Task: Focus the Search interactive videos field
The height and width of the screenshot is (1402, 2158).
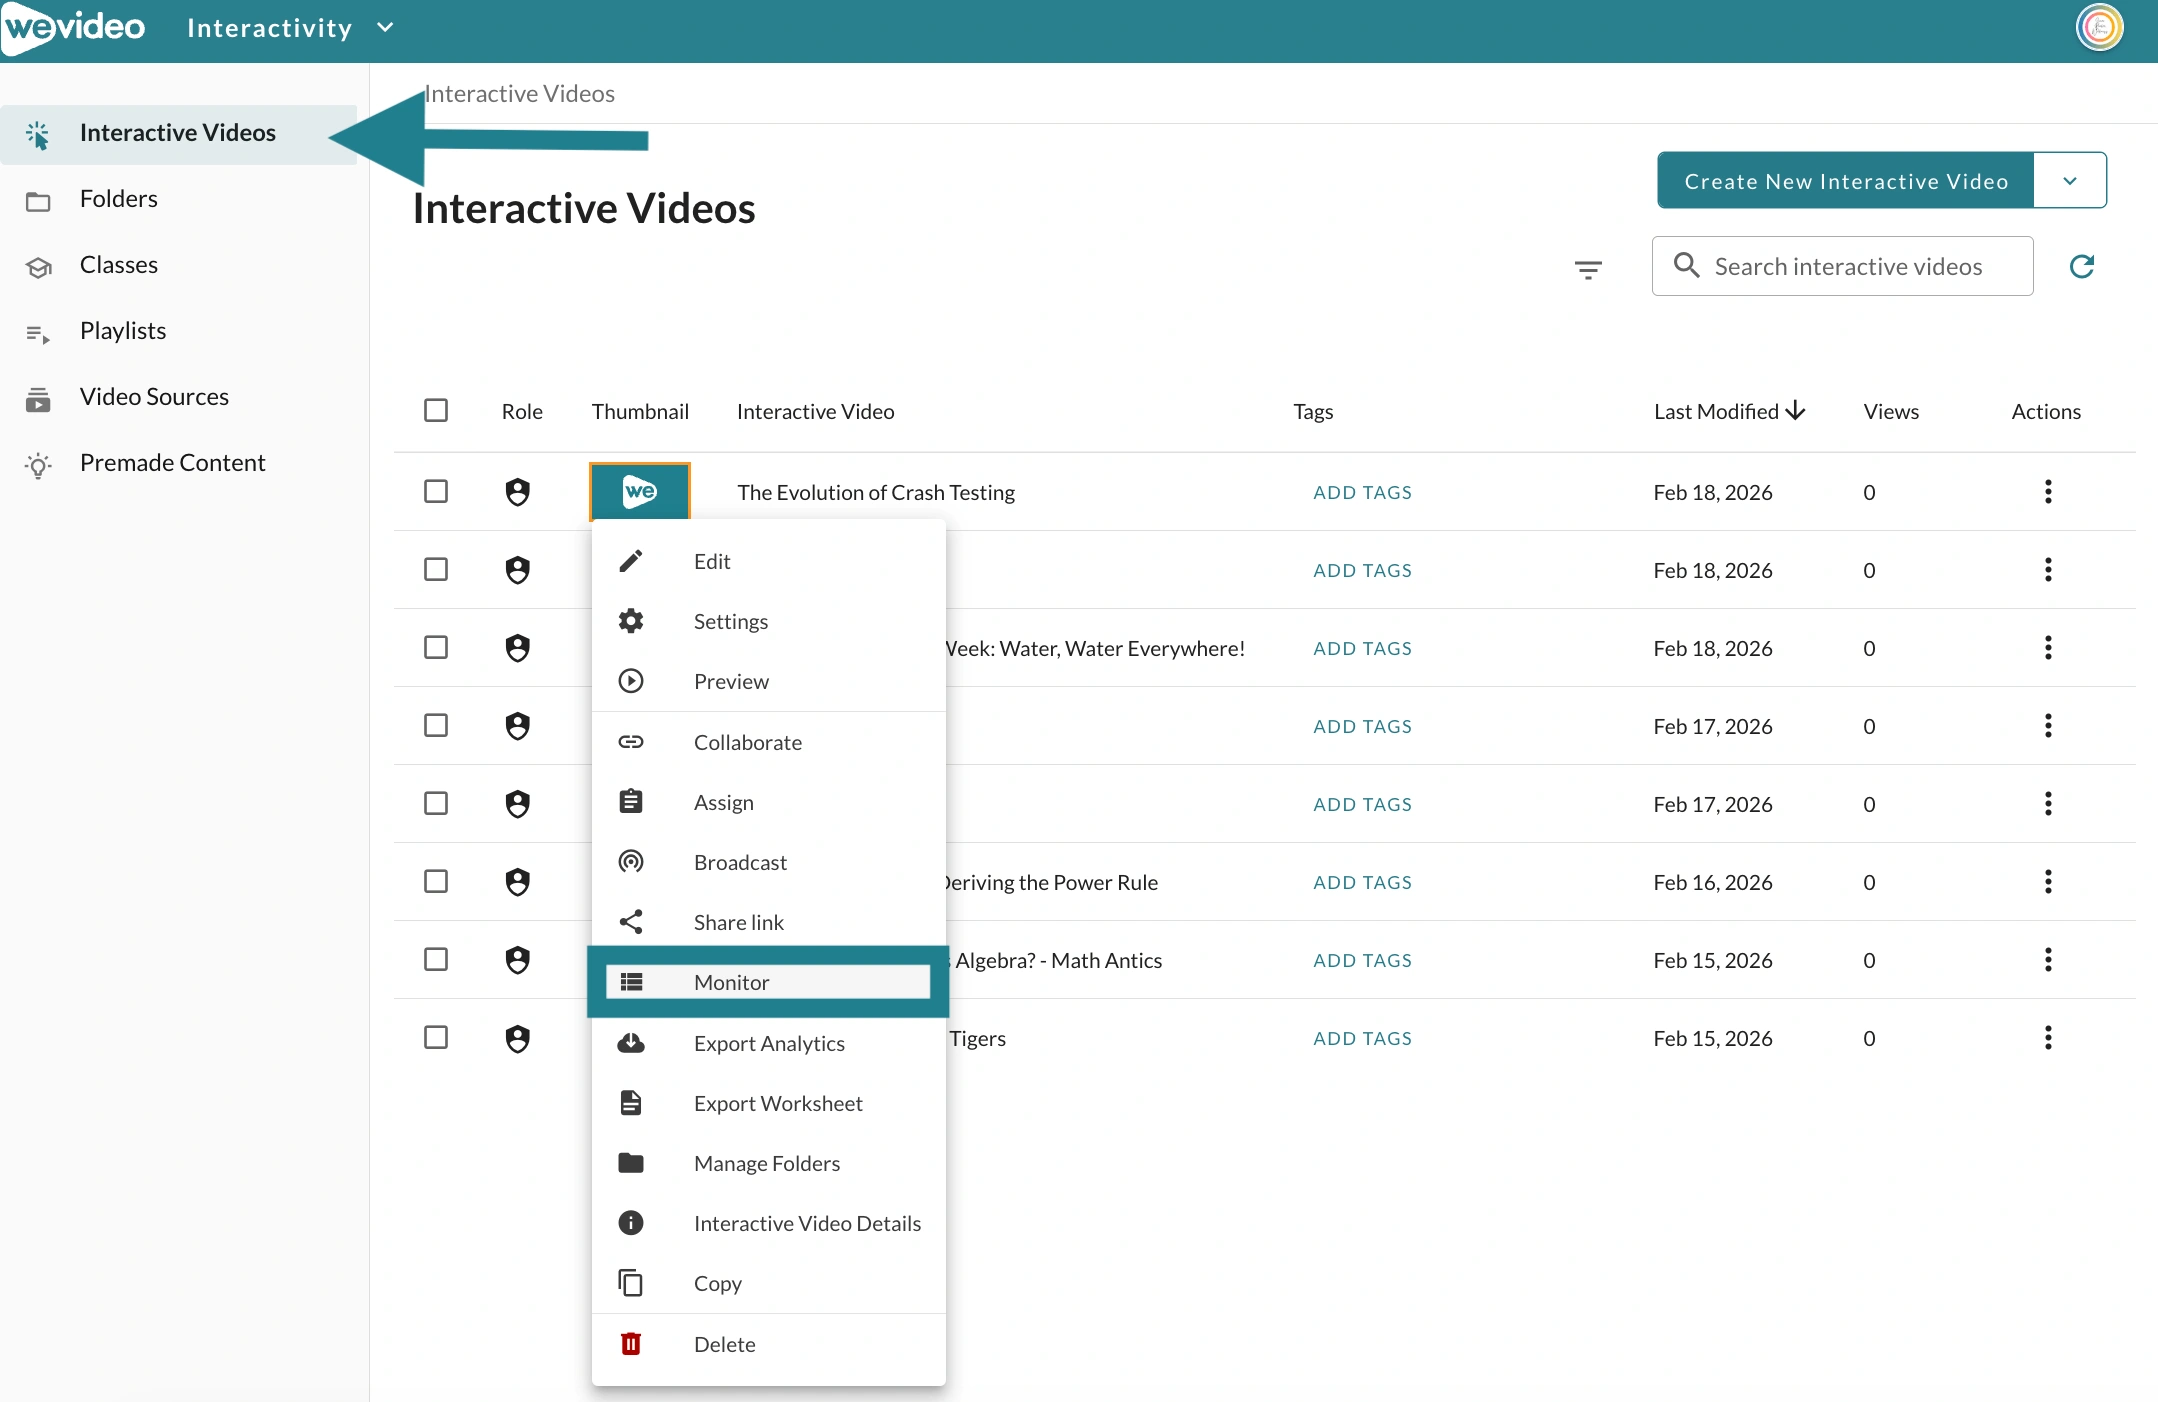Action: [x=1842, y=266]
